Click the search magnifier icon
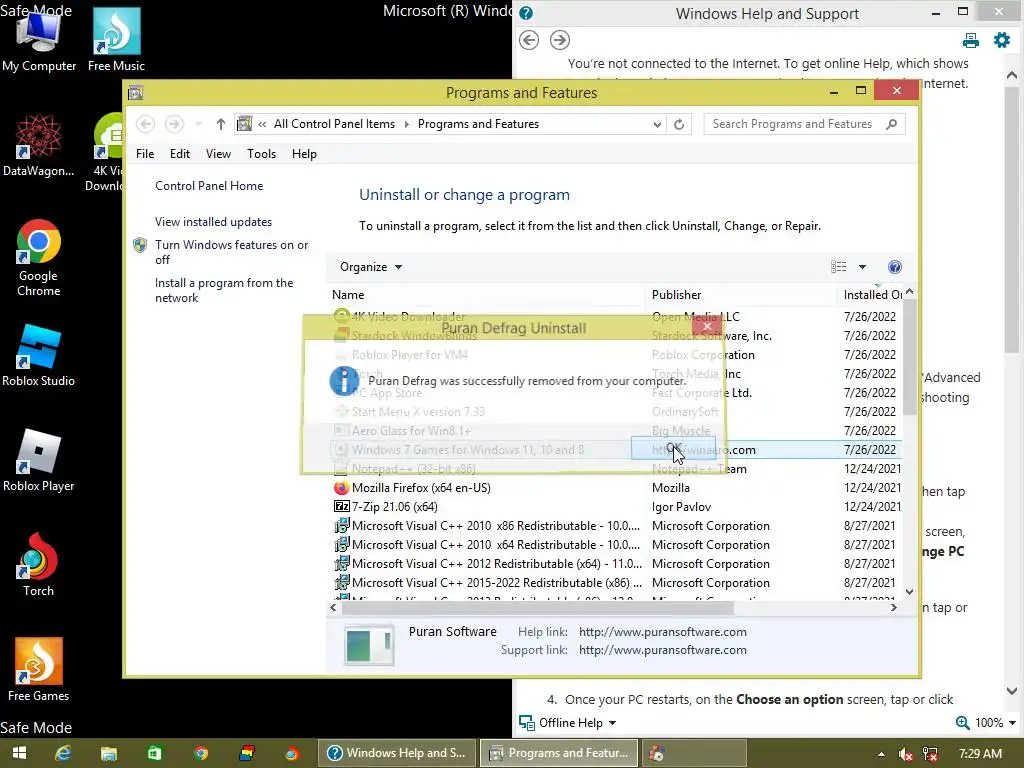The image size is (1024, 768). (891, 123)
